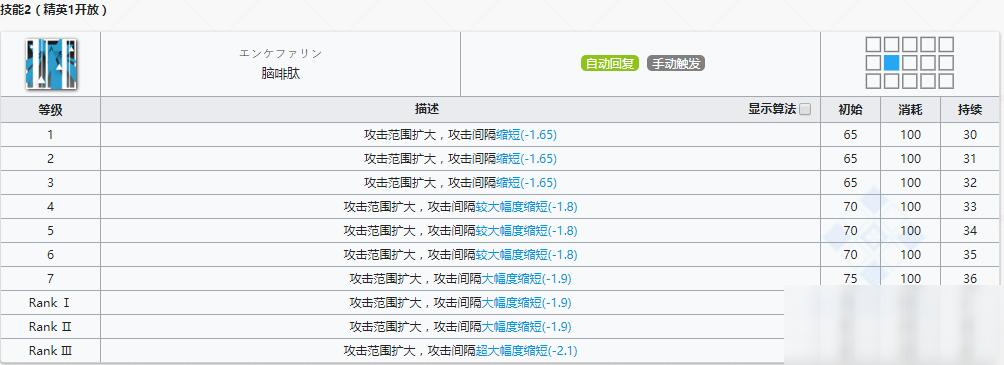Click 超大幅度缩短(-2.1) text in Rank Ⅲ row
The width and height of the screenshot is (1004, 365).
526,351
